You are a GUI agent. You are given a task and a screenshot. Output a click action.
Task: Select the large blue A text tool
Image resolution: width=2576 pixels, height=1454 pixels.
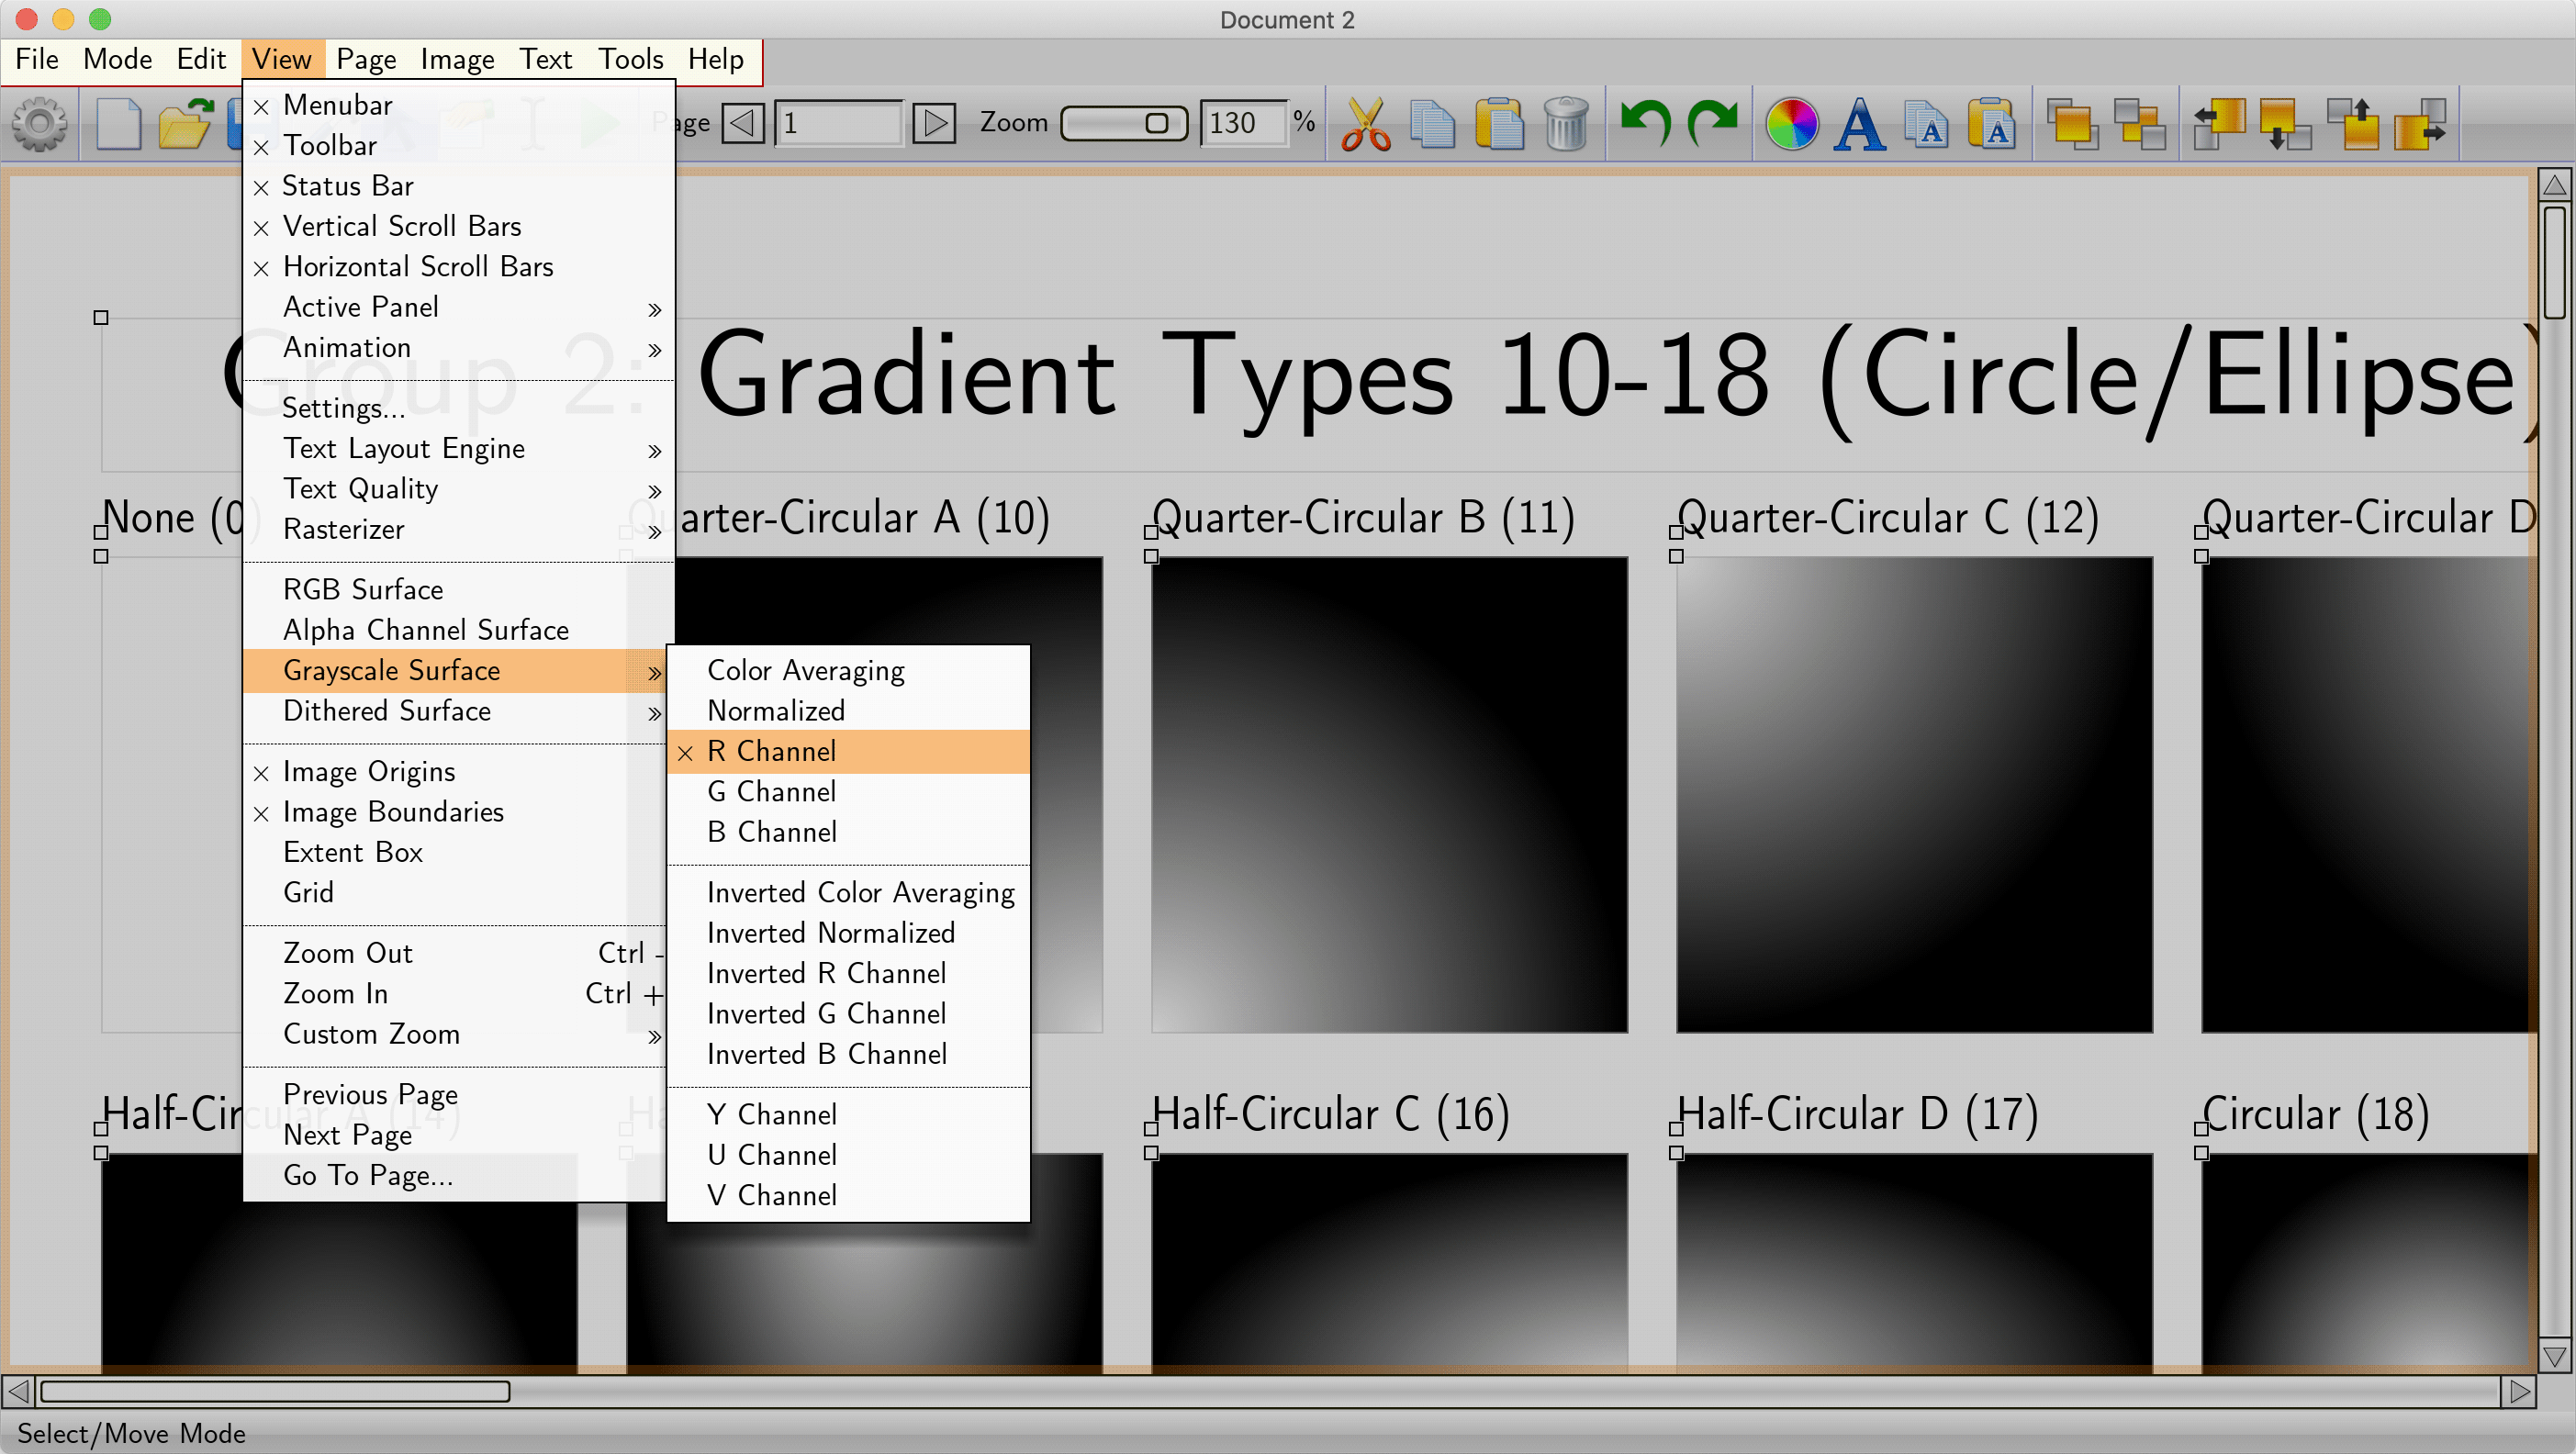(1859, 124)
